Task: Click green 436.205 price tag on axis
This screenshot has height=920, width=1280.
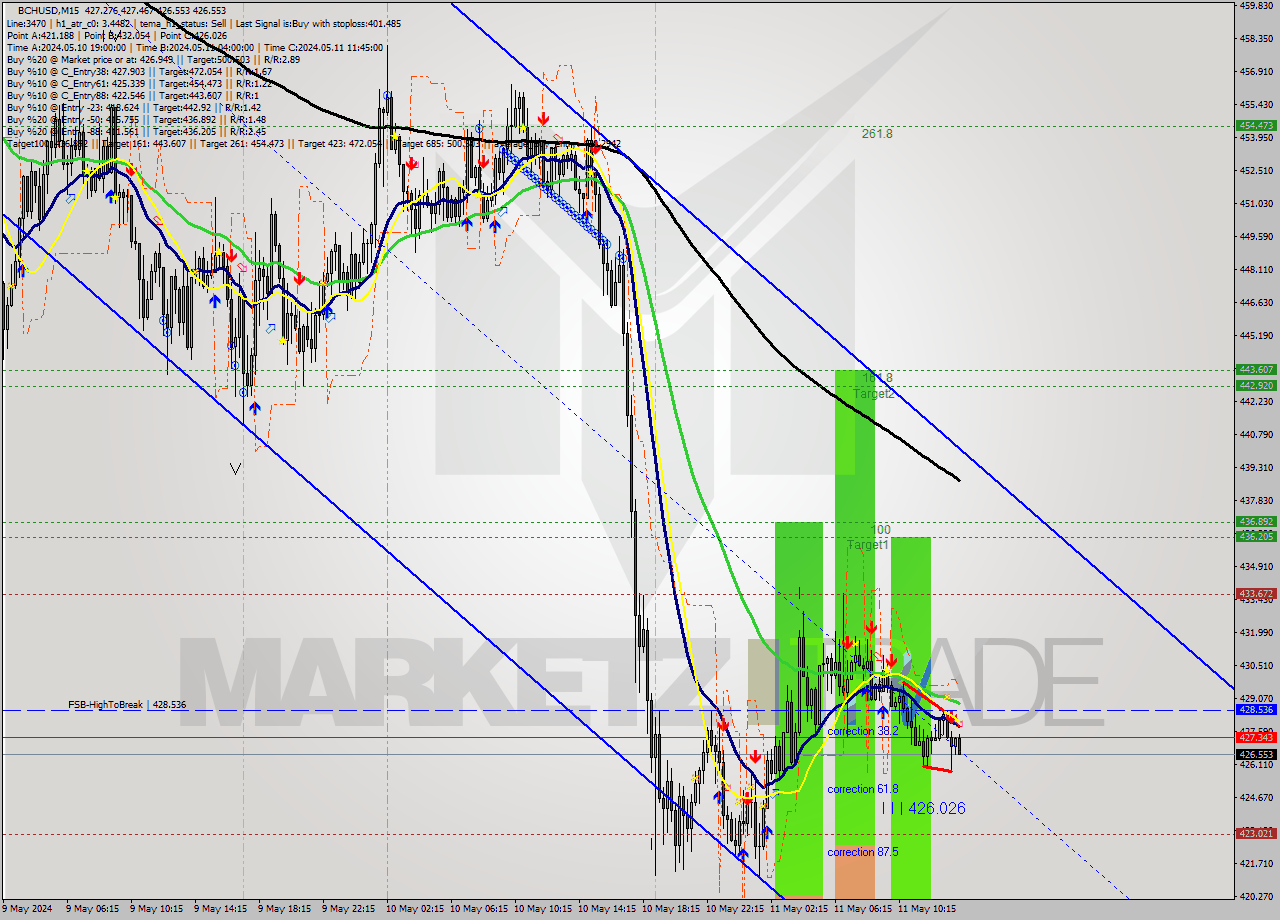Action: [x=1256, y=537]
